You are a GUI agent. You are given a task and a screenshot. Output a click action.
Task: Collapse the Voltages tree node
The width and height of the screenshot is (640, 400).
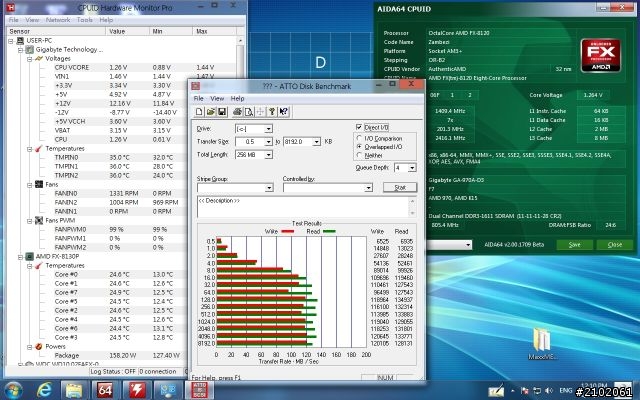[29, 59]
